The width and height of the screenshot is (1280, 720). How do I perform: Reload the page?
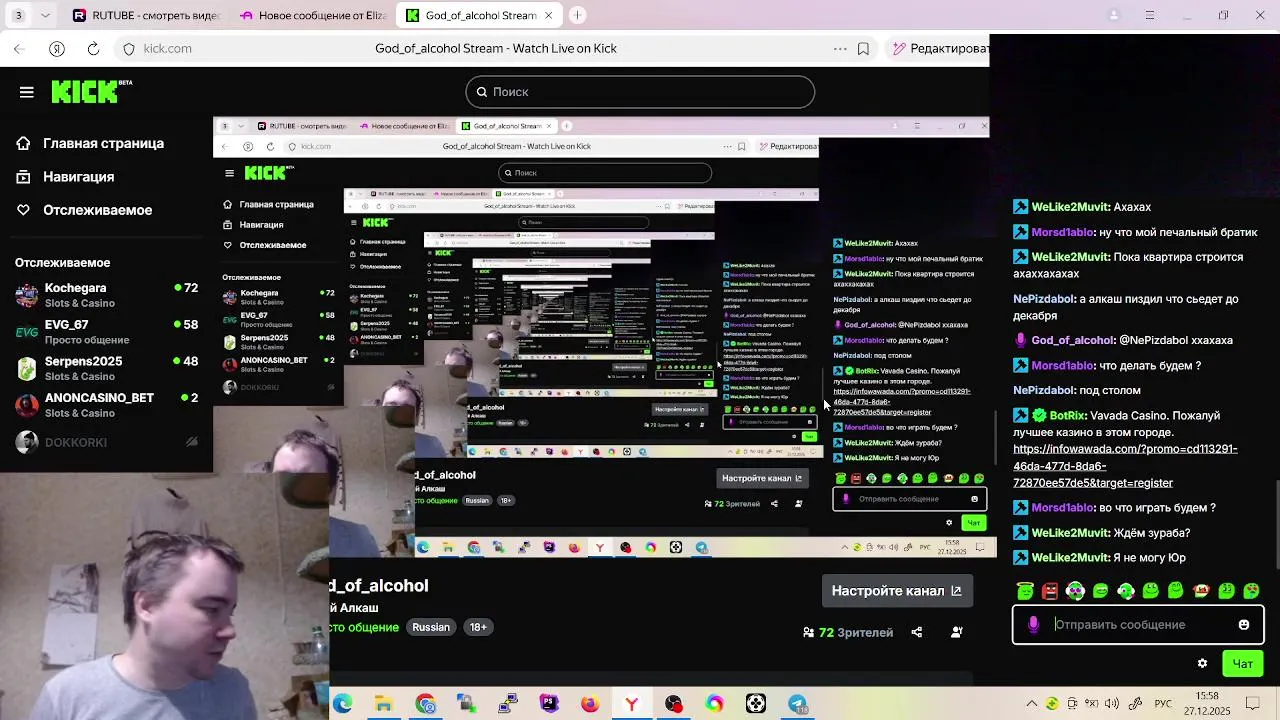click(x=93, y=48)
